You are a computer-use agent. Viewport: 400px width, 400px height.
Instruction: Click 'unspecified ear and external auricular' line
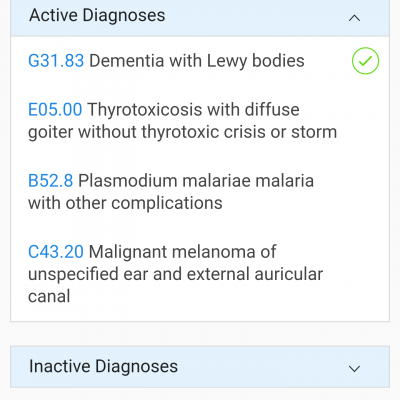[x=175, y=274]
